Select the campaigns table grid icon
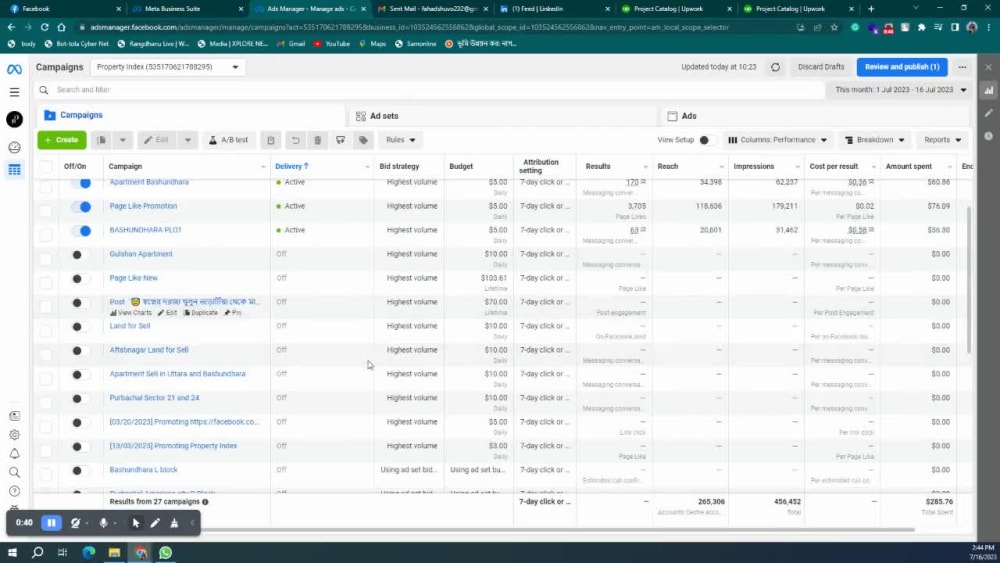Viewport: 1000px width, 563px height. 14,170
